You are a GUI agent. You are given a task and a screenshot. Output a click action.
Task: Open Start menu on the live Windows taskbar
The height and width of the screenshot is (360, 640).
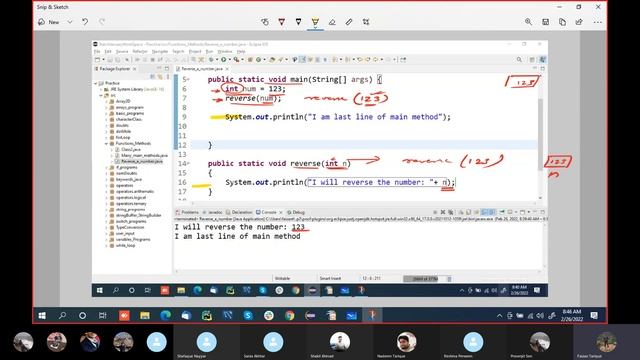pyautogui.click(x=42, y=315)
